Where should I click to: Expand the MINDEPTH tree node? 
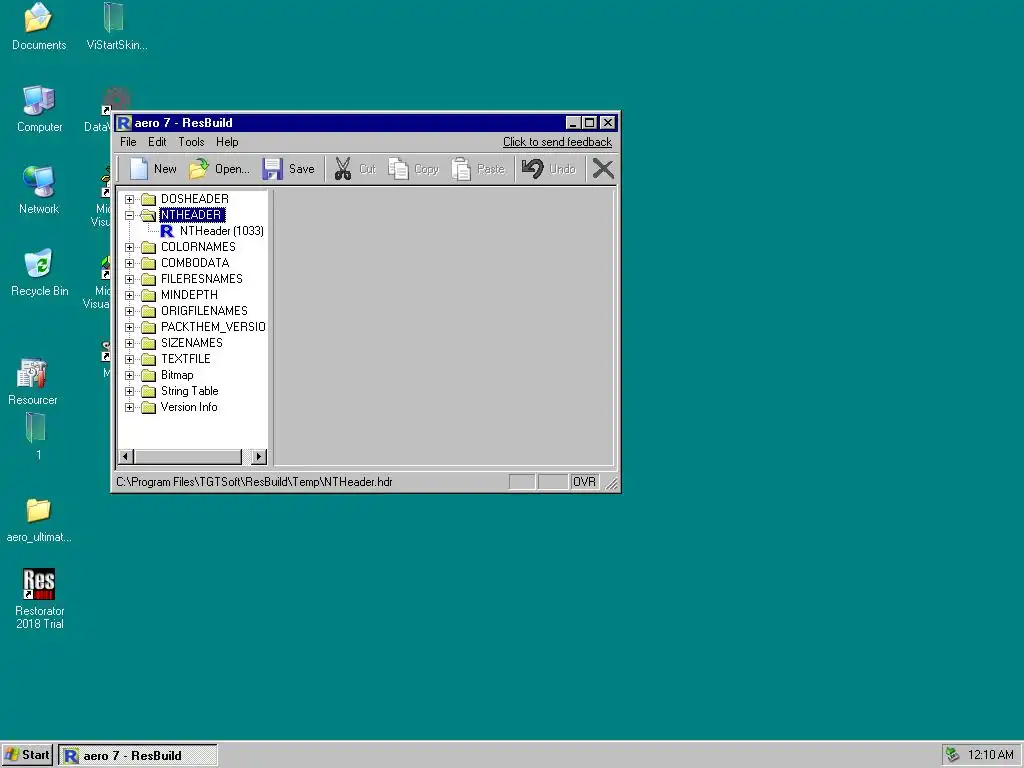tap(129, 295)
